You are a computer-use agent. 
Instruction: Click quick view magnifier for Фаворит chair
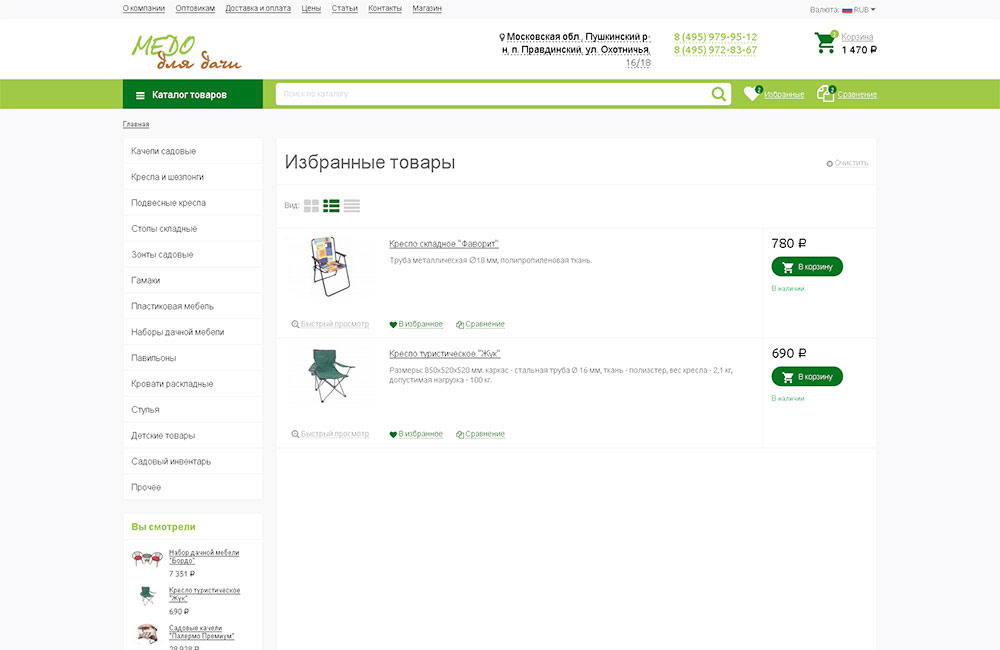(295, 324)
